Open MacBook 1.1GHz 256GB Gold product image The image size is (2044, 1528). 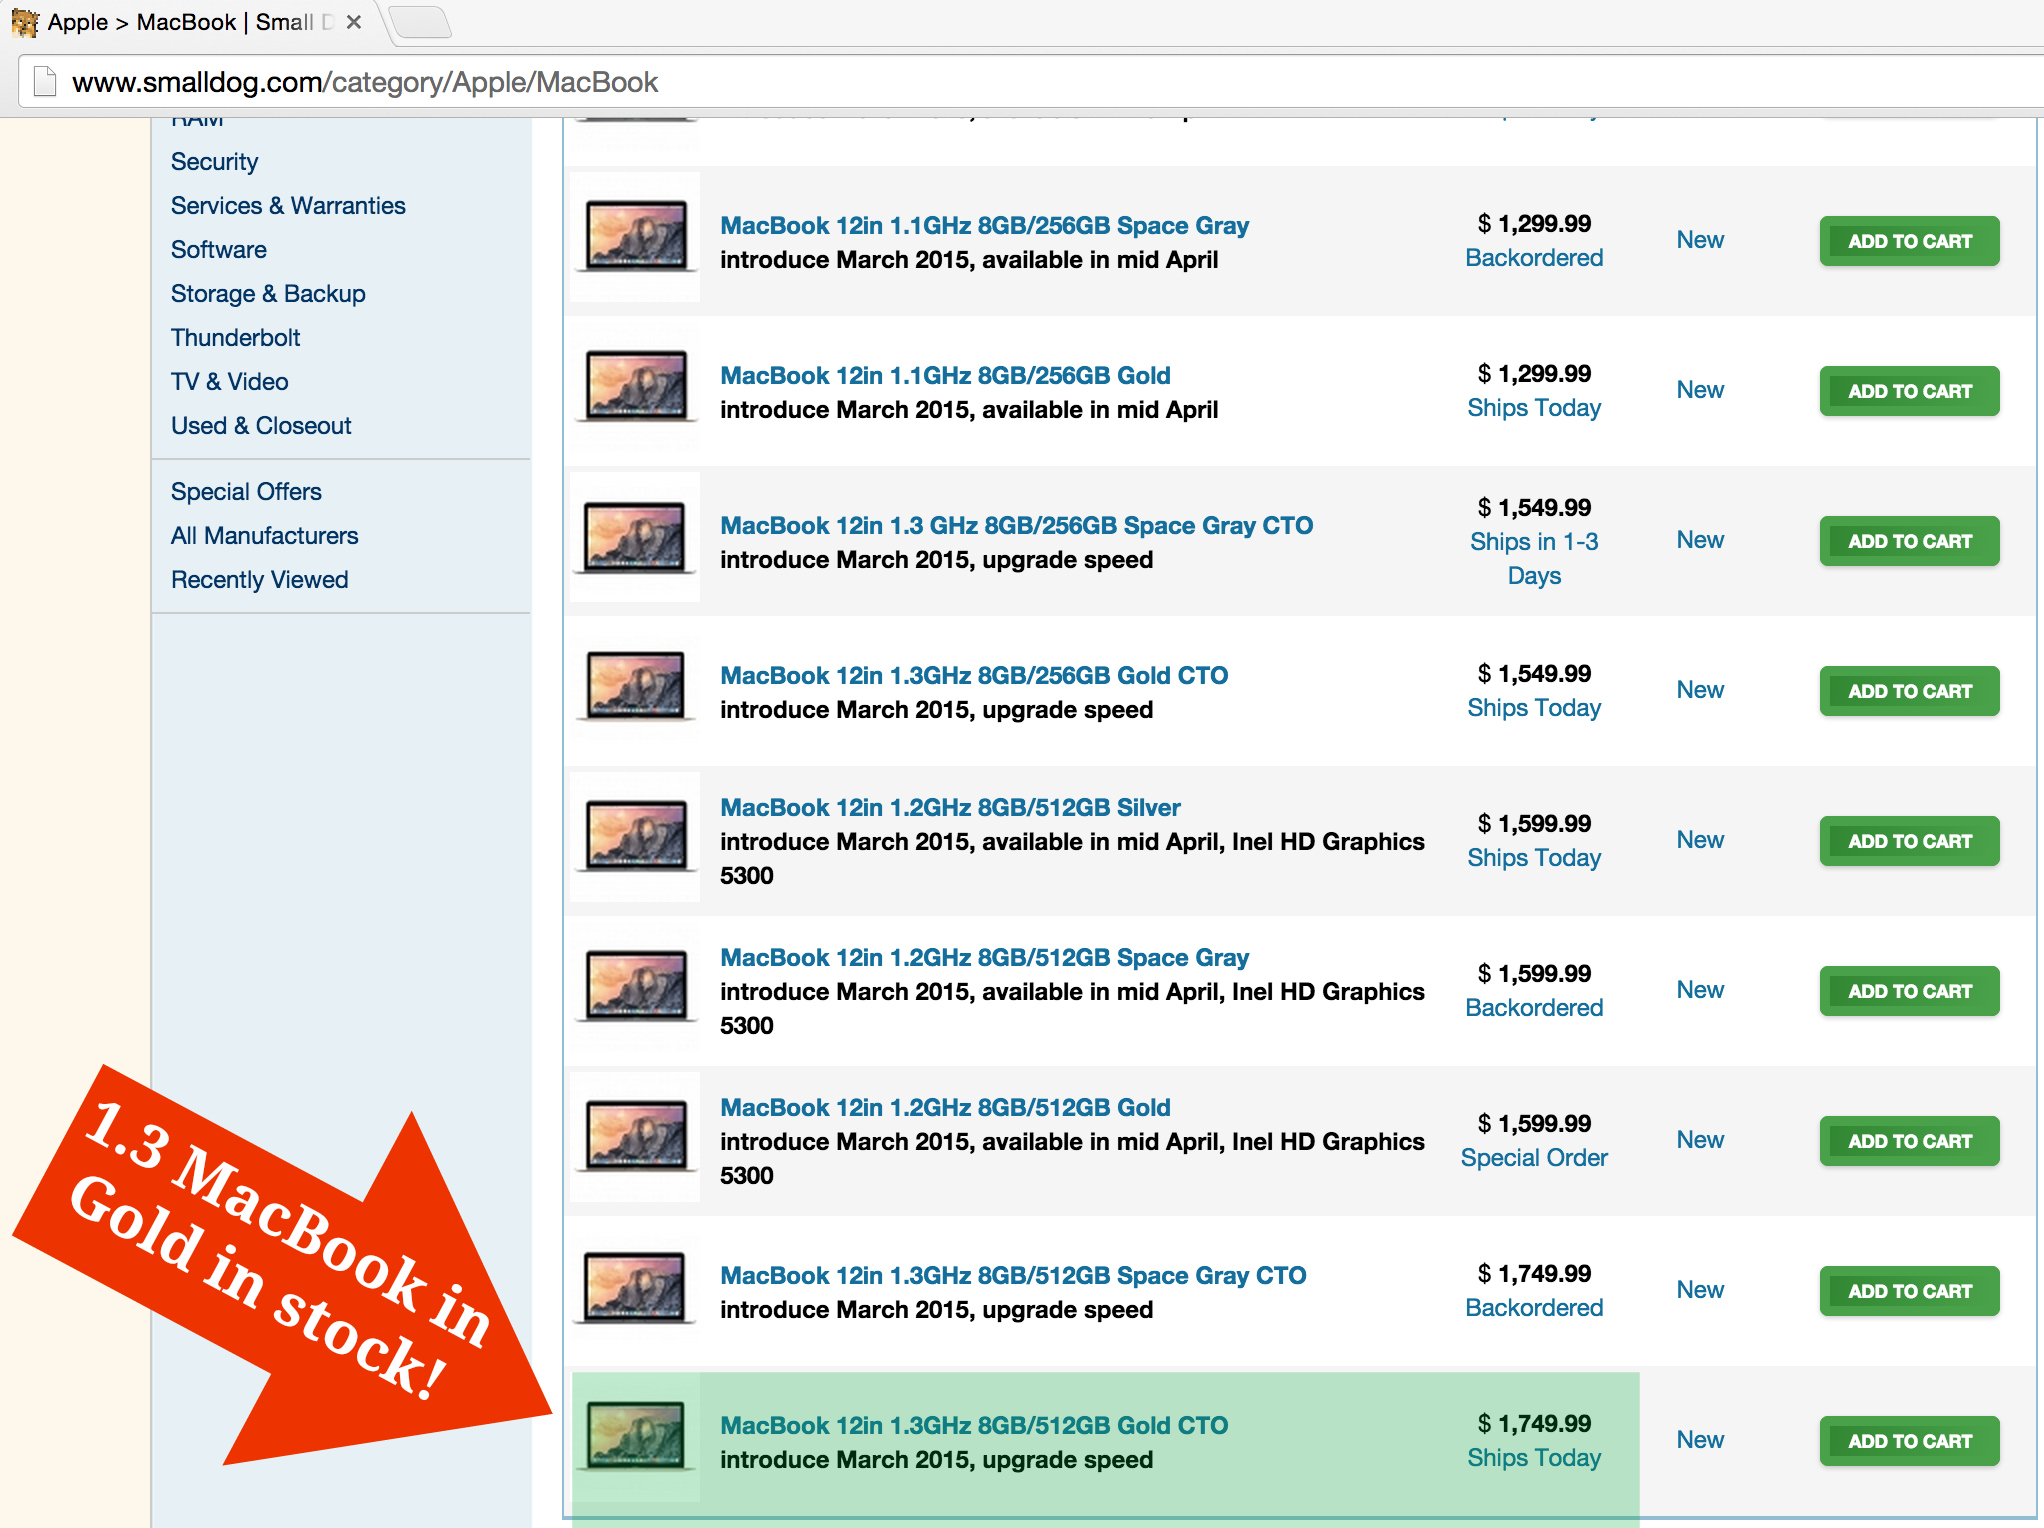click(x=636, y=388)
